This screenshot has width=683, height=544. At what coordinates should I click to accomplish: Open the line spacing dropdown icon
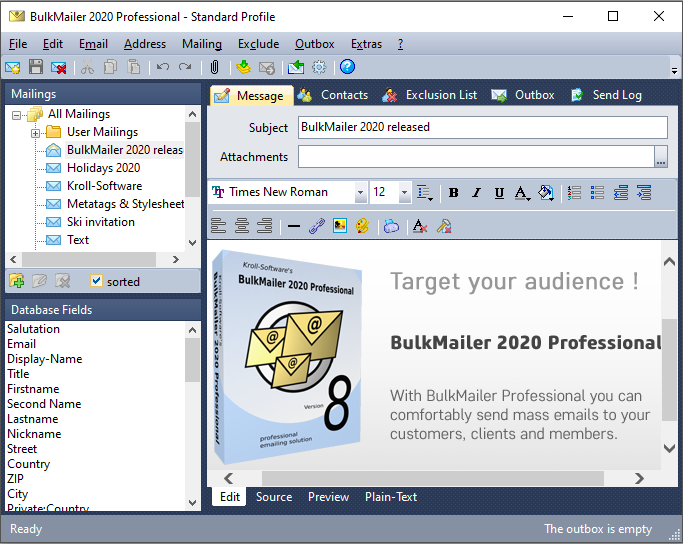pos(424,193)
